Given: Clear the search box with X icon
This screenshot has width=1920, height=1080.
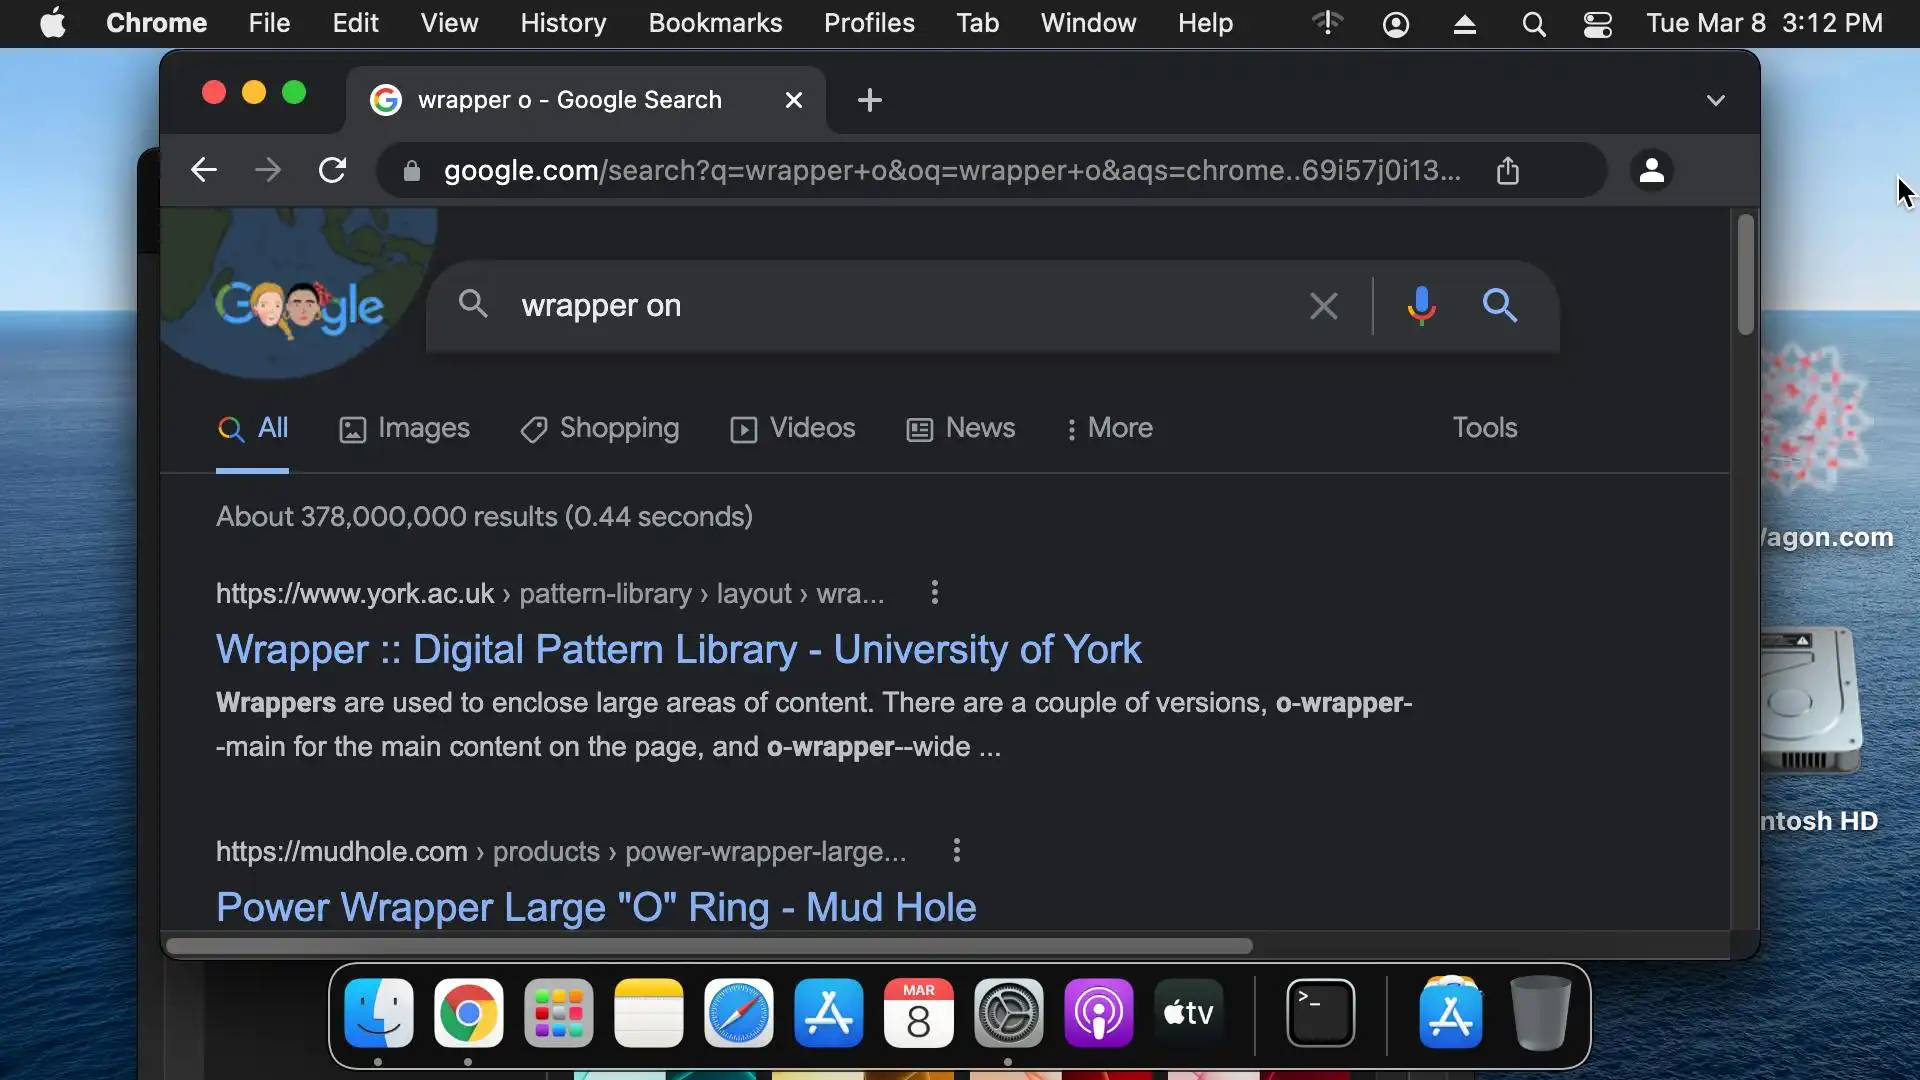Looking at the screenshot, I should point(1323,306).
